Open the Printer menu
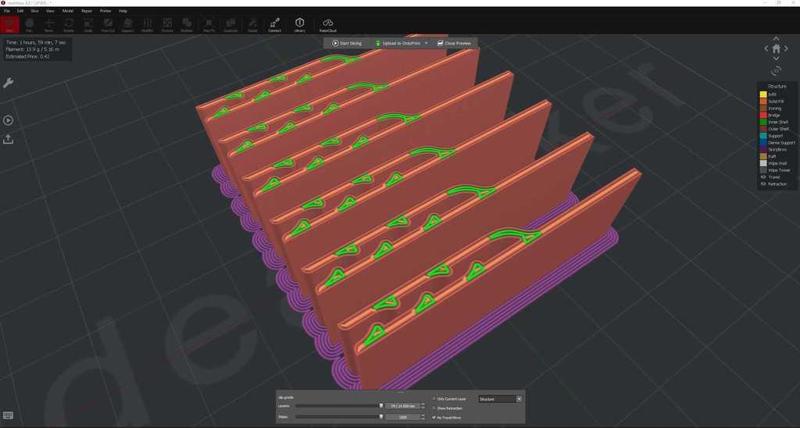Viewport: 800px width, 428px height. pos(106,11)
